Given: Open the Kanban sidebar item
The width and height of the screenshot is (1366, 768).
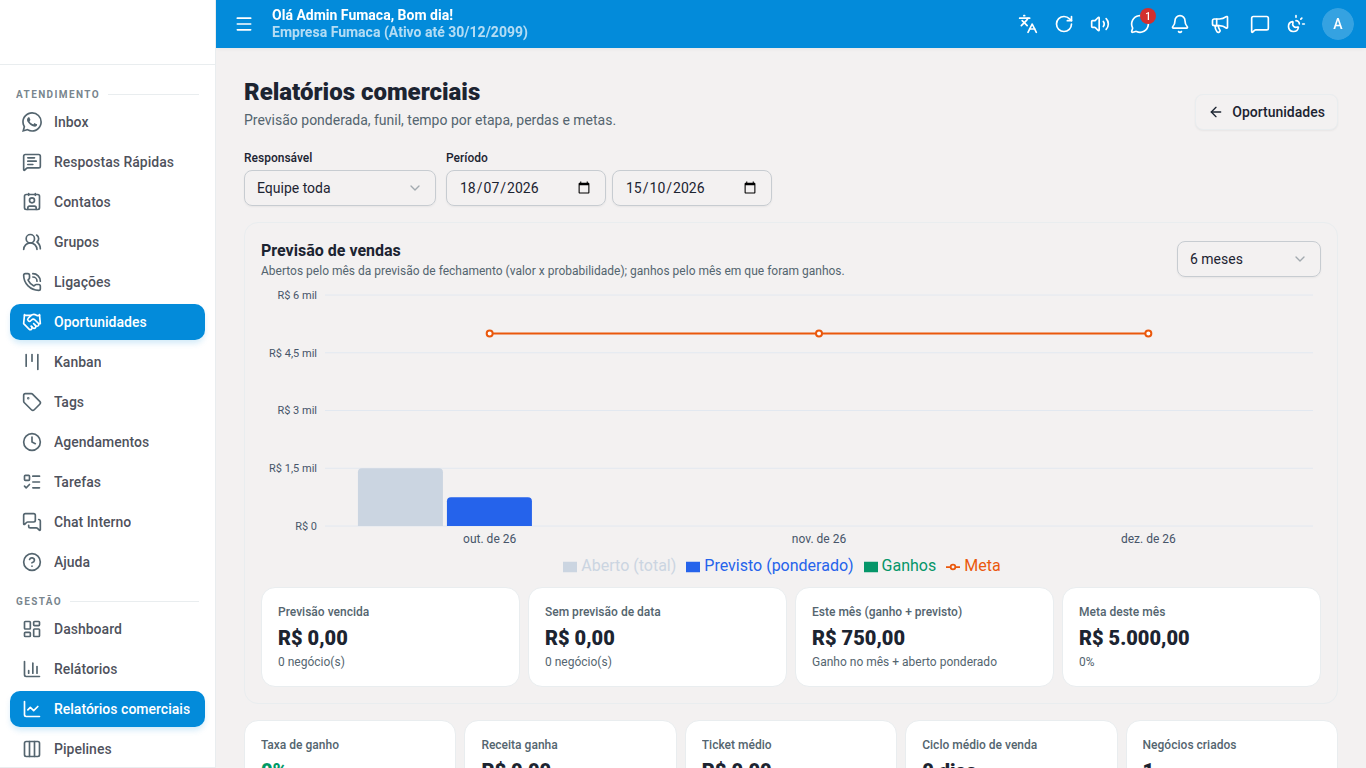Looking at the screenshot, I should coord(108,362).
